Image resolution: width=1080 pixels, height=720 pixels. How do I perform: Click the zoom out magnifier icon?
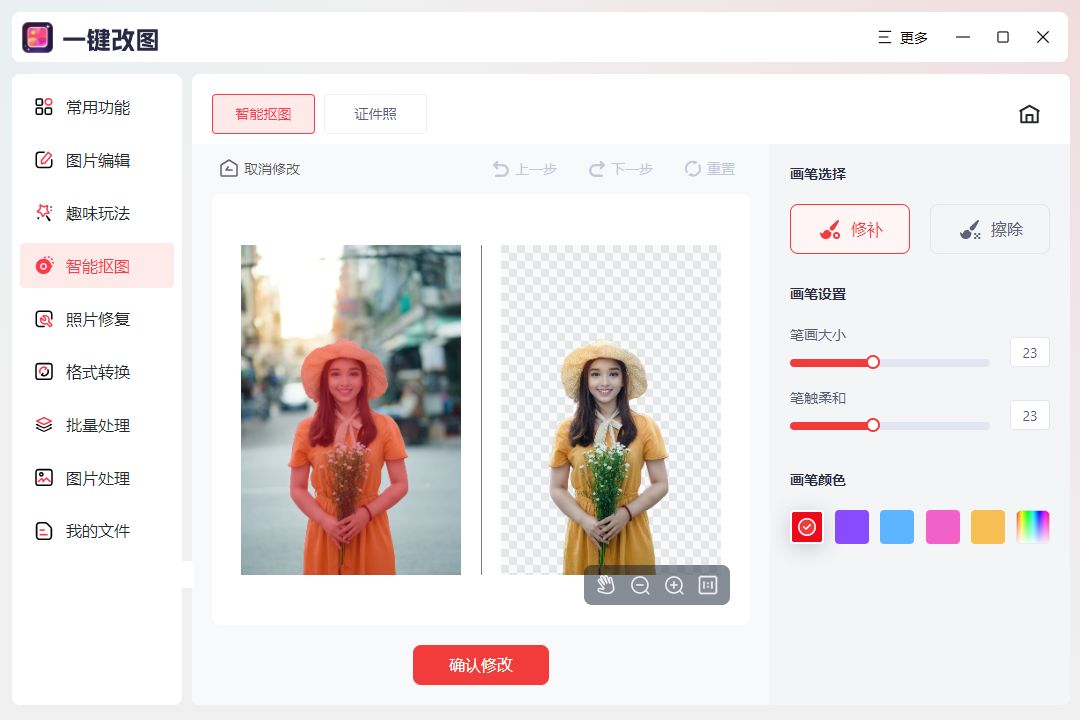tap(640, 585)
